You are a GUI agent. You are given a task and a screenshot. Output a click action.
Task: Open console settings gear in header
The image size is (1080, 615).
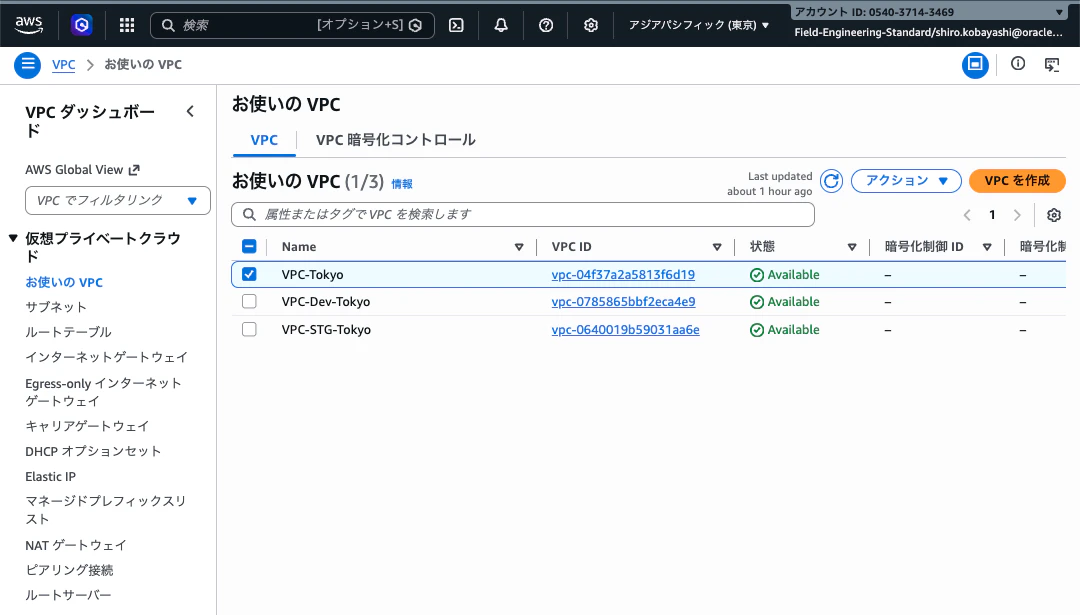point(590,25)
